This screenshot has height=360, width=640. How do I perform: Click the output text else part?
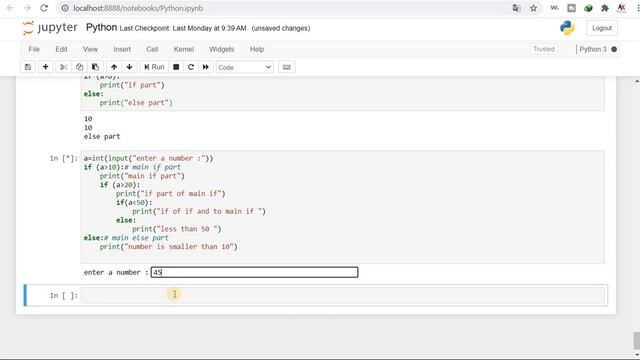click(x=102, y=136)
